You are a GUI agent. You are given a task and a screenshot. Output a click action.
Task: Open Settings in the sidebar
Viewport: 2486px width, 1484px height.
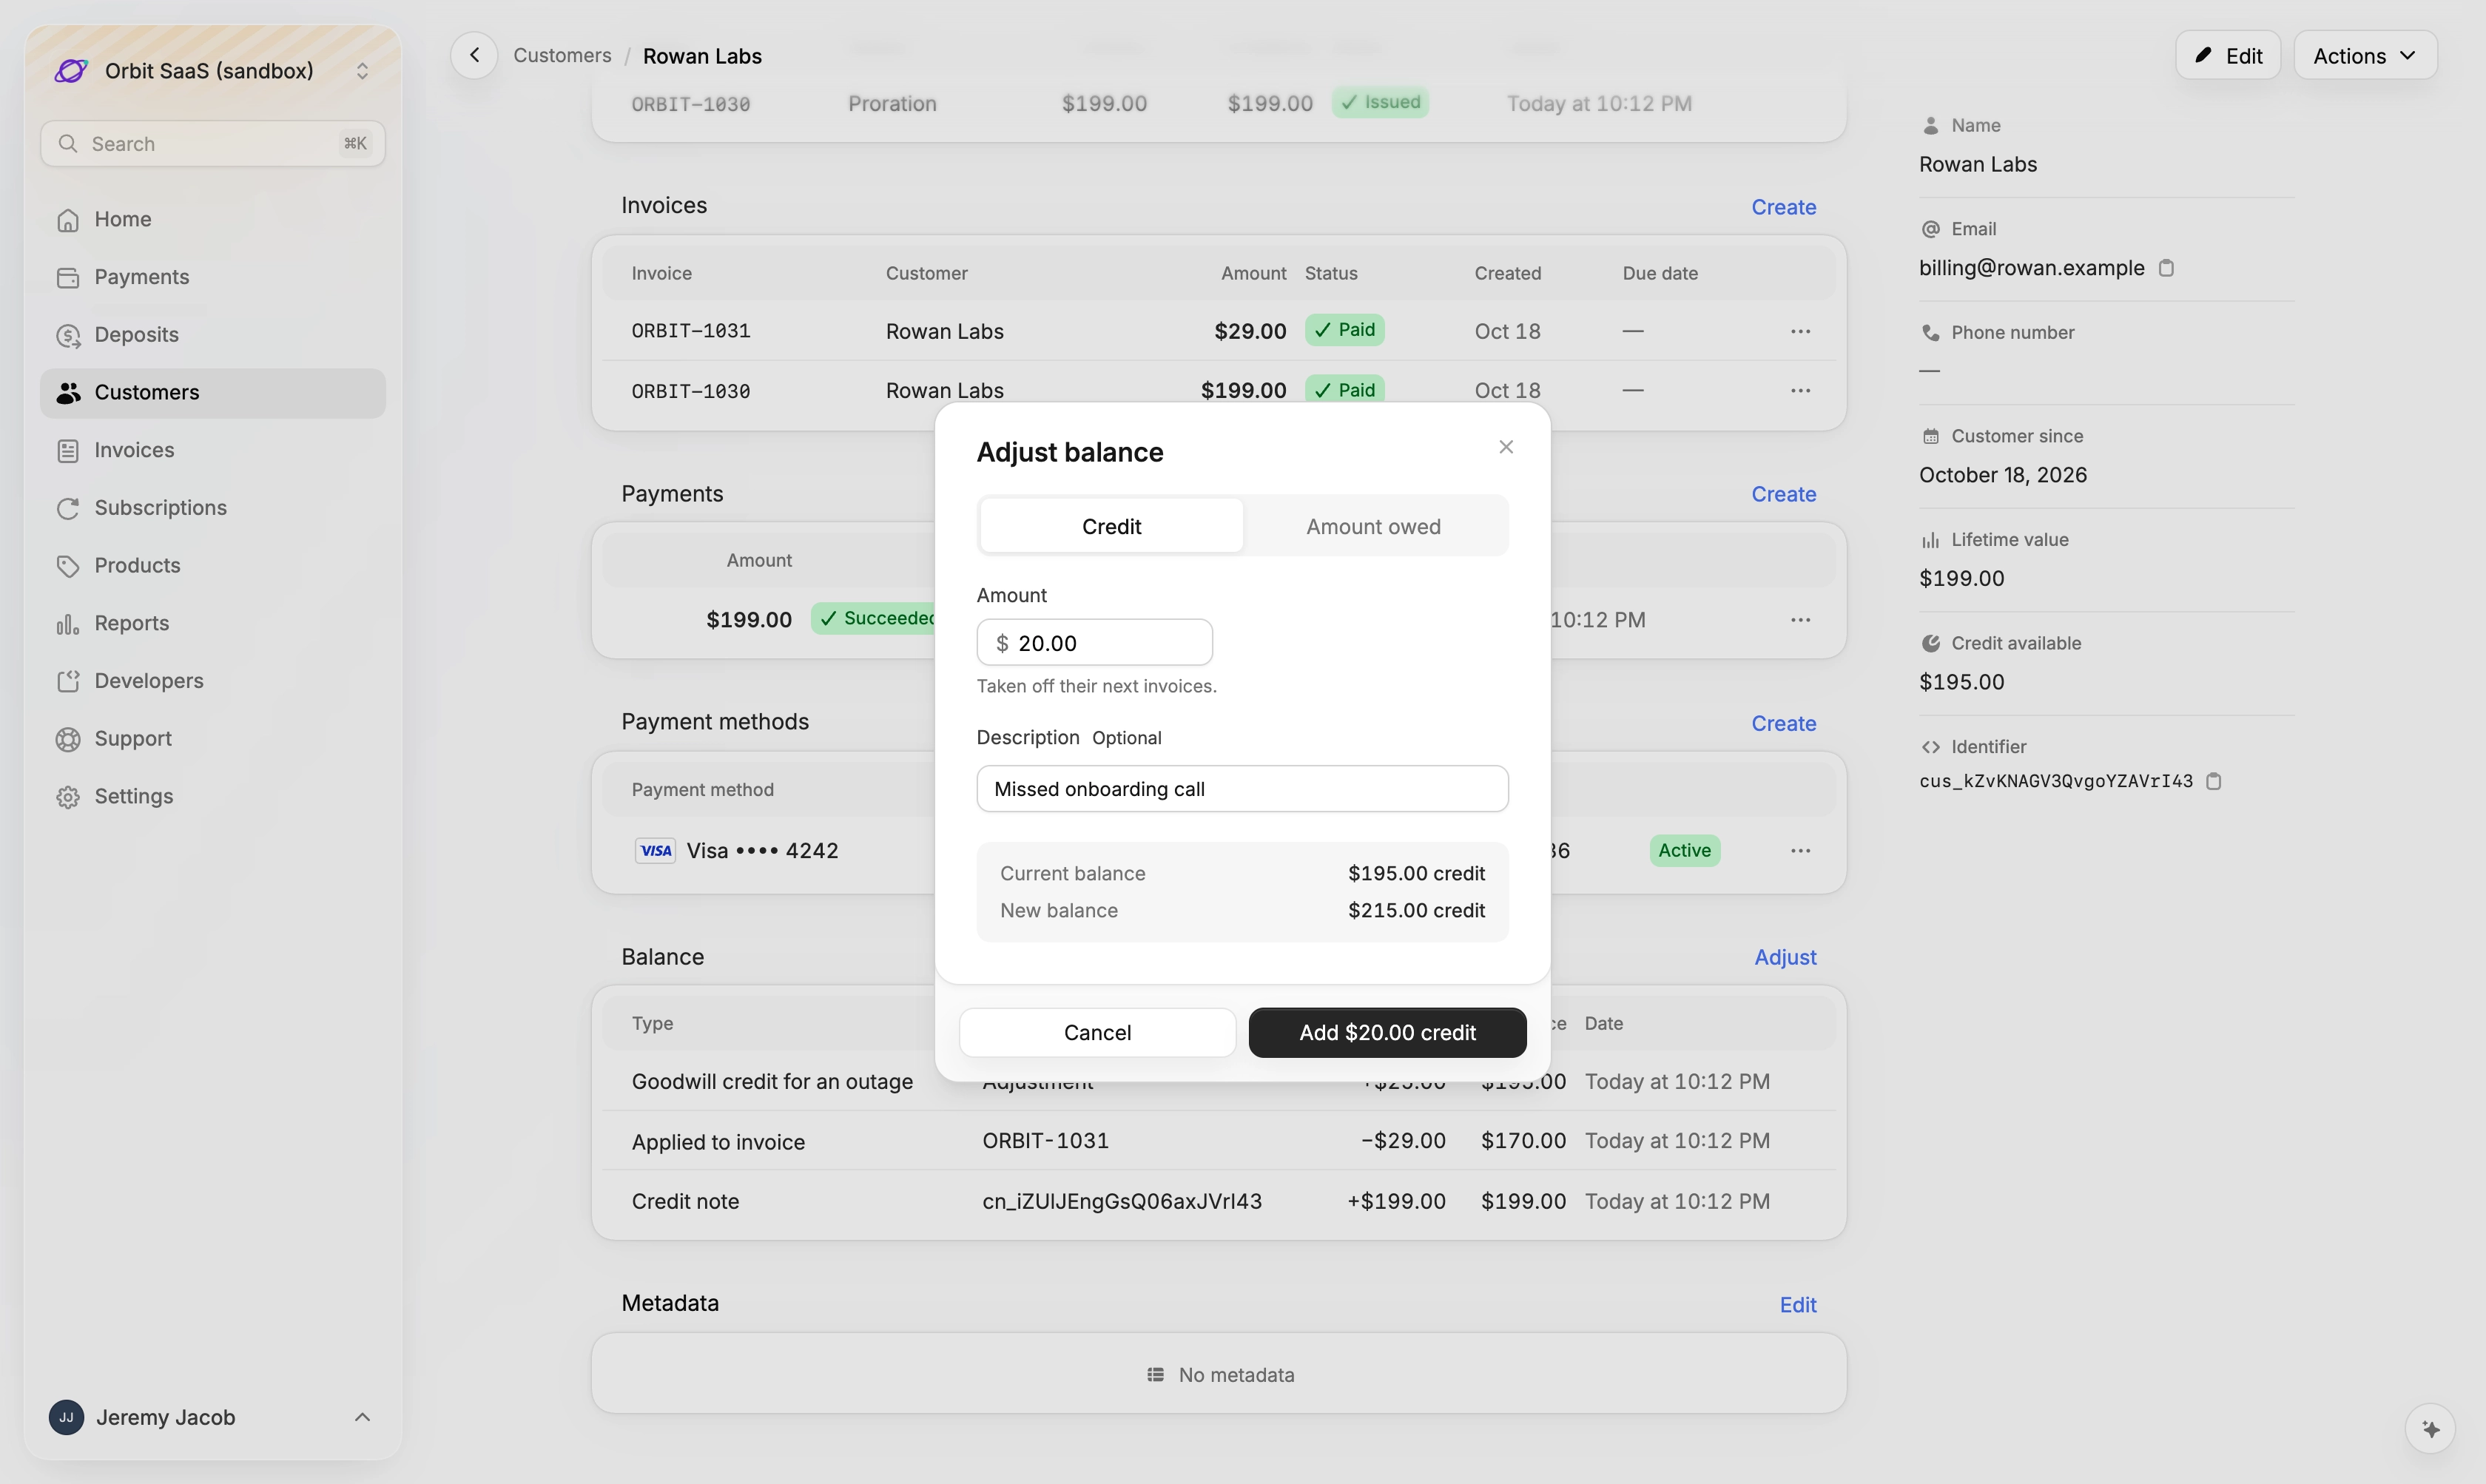click(x=213, y=797)
